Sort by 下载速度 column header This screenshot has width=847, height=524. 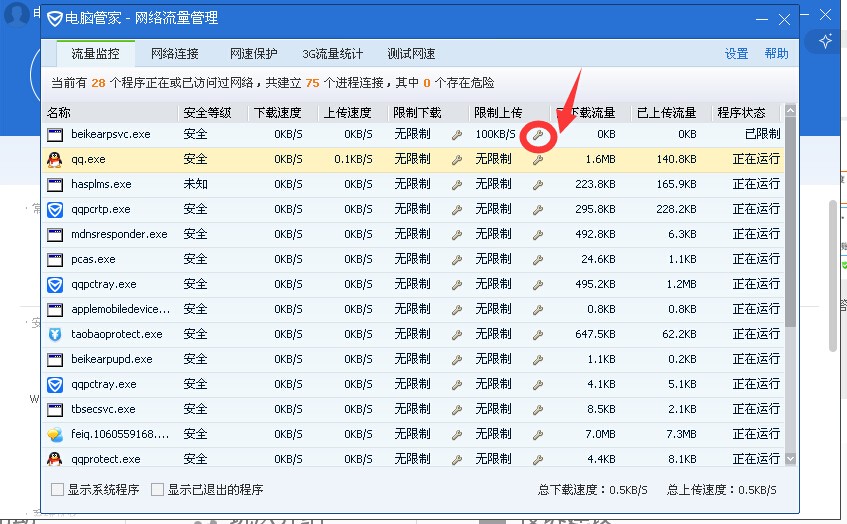pos(283,112)
